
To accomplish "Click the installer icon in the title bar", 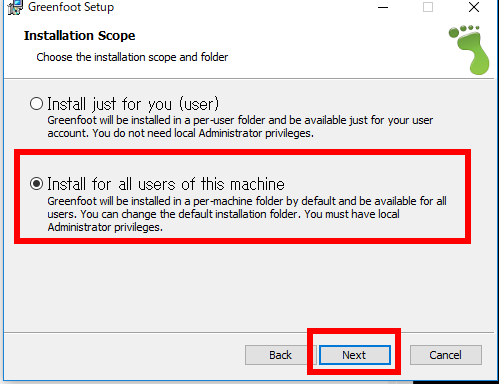I will coord(15,7).
